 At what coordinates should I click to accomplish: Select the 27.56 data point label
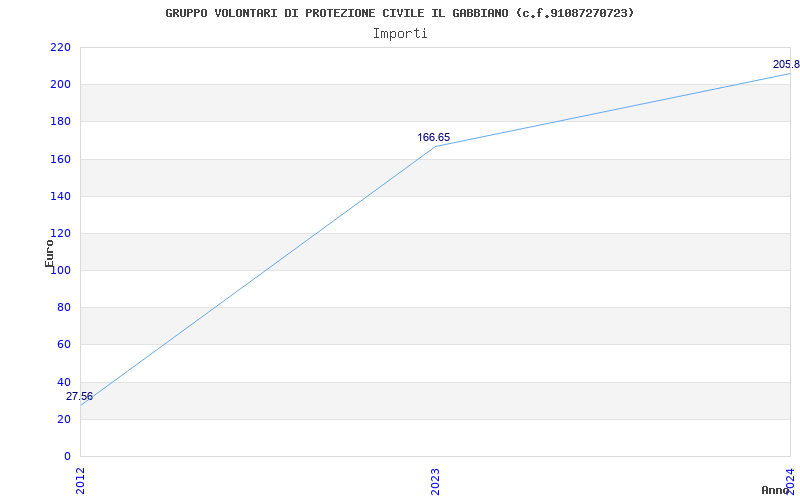tap(80, 396)
